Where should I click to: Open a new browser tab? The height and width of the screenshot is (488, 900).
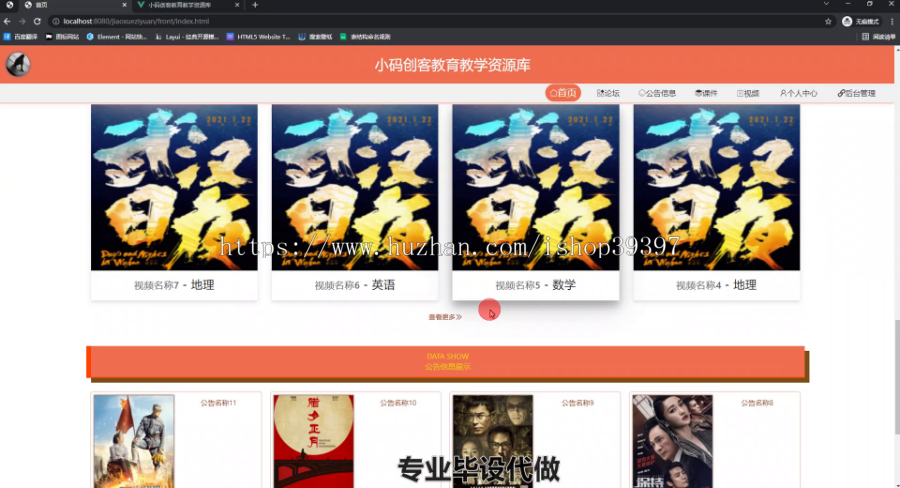(255, 5)
